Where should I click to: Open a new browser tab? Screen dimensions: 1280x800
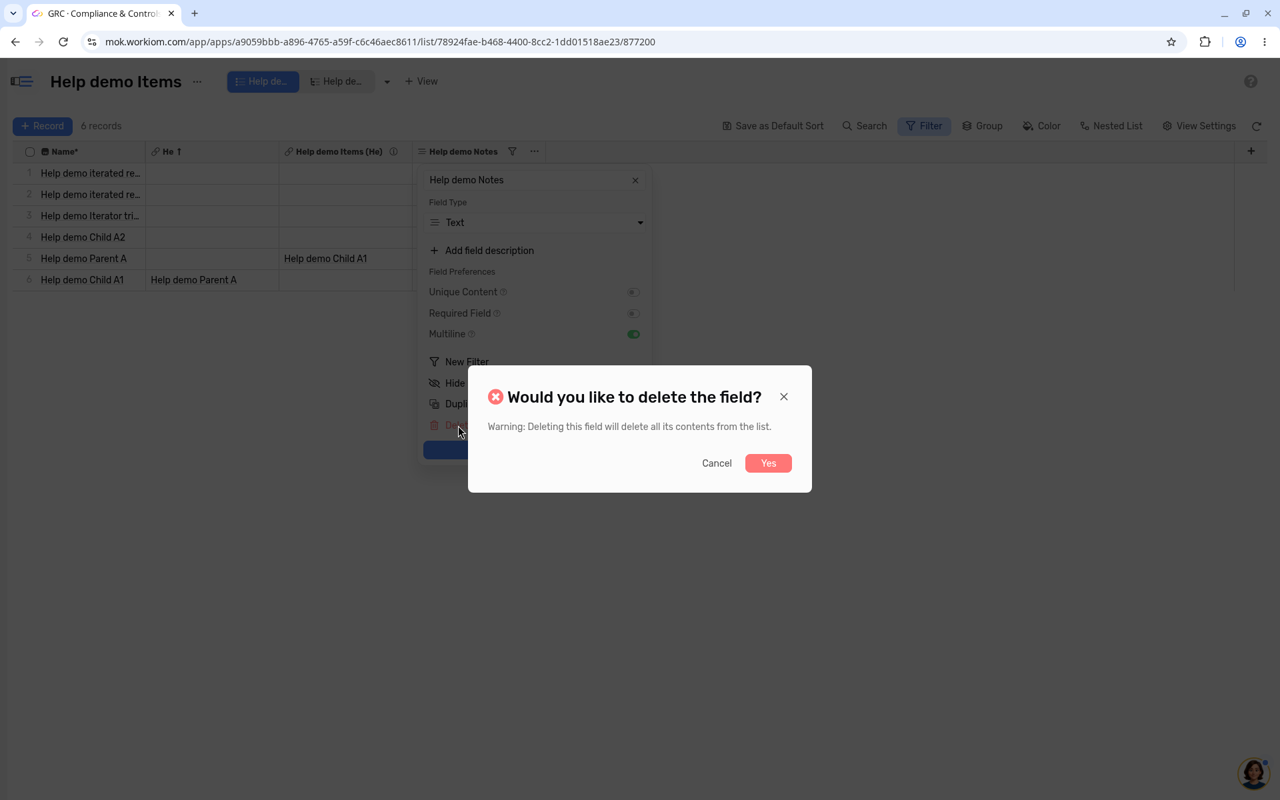tap(195, 14)
